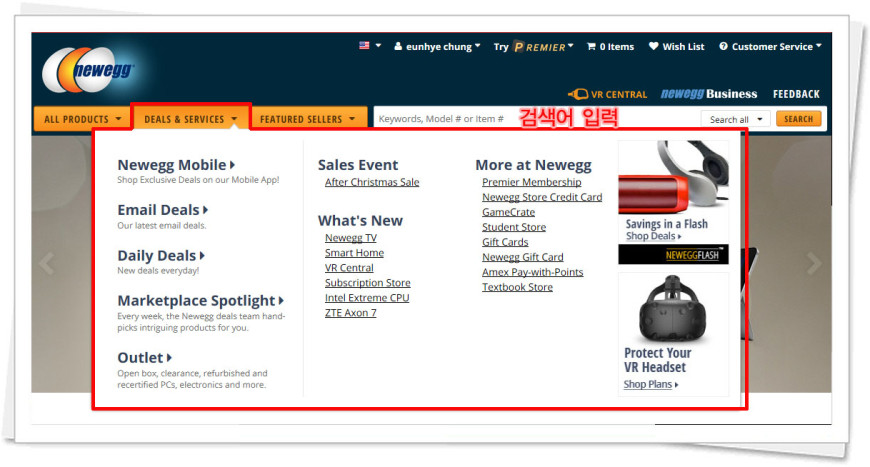Screen dimensions: 870x467
Task: Open the Try Premier dropdown
Action: (533, 47)
